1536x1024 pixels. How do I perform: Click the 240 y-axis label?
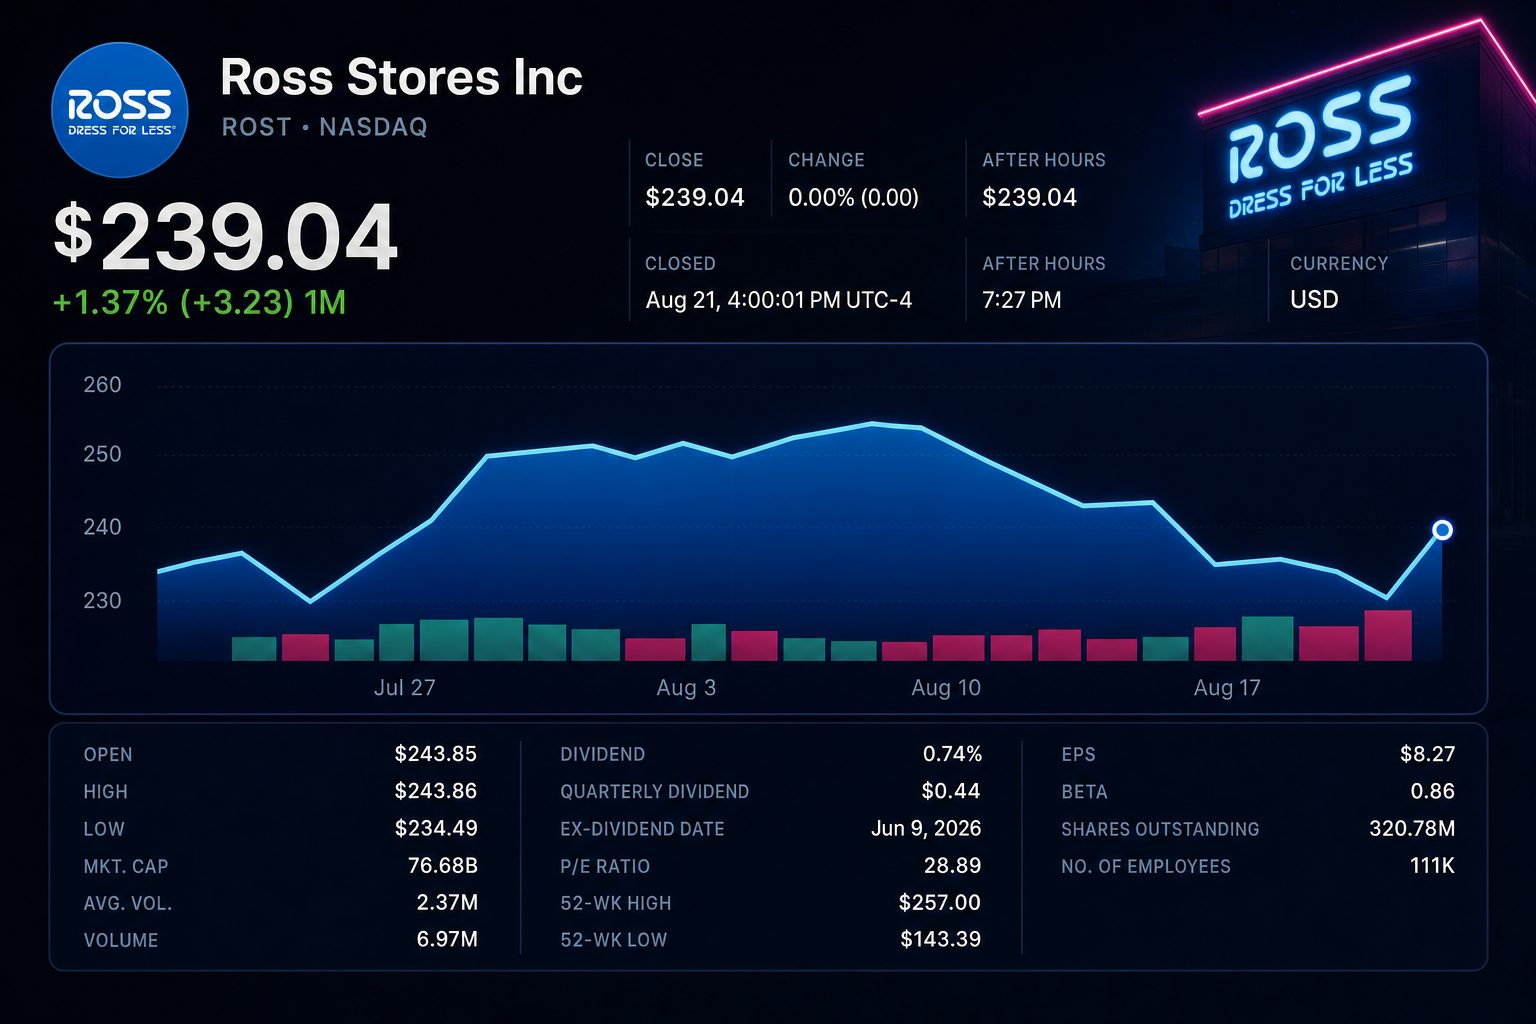(102, 527)
